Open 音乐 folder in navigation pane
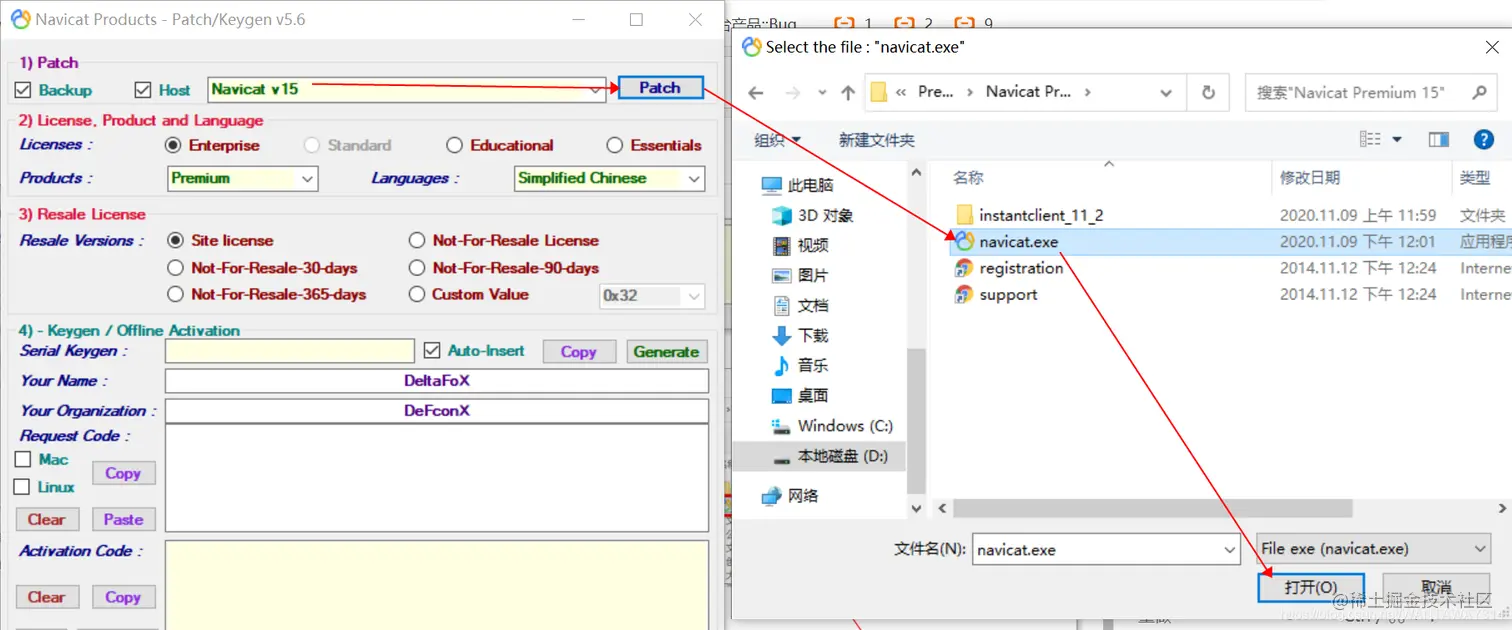 (x=801, y=365)
